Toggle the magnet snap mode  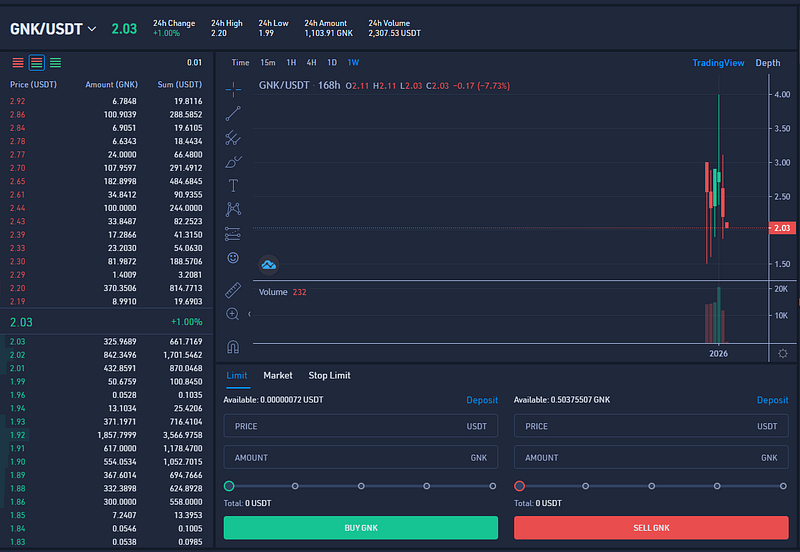[233, 346]
